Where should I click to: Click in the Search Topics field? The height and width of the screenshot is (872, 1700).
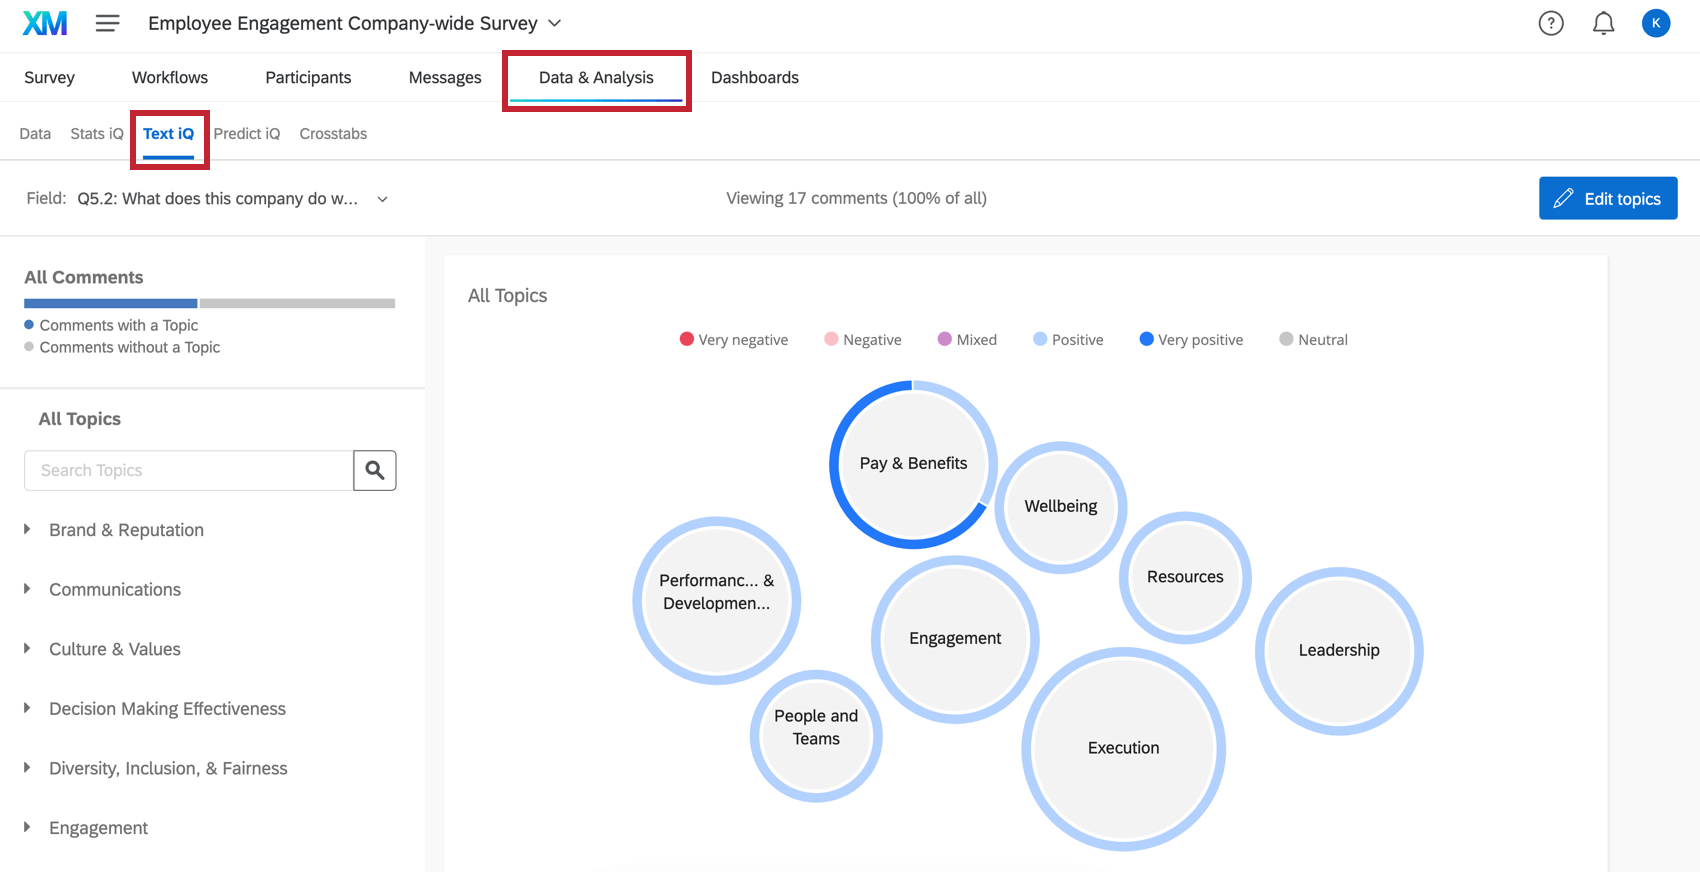click(x=189, y=470)
